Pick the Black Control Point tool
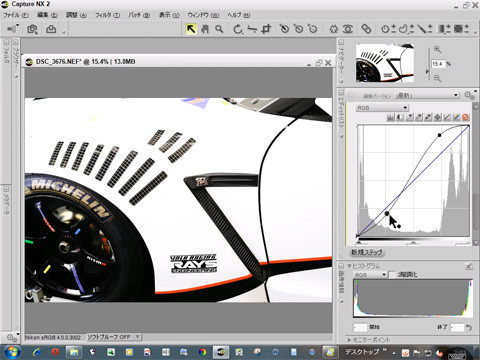Image resolution: width=480 pixels, height=360 pixels. tap(284, 29)
